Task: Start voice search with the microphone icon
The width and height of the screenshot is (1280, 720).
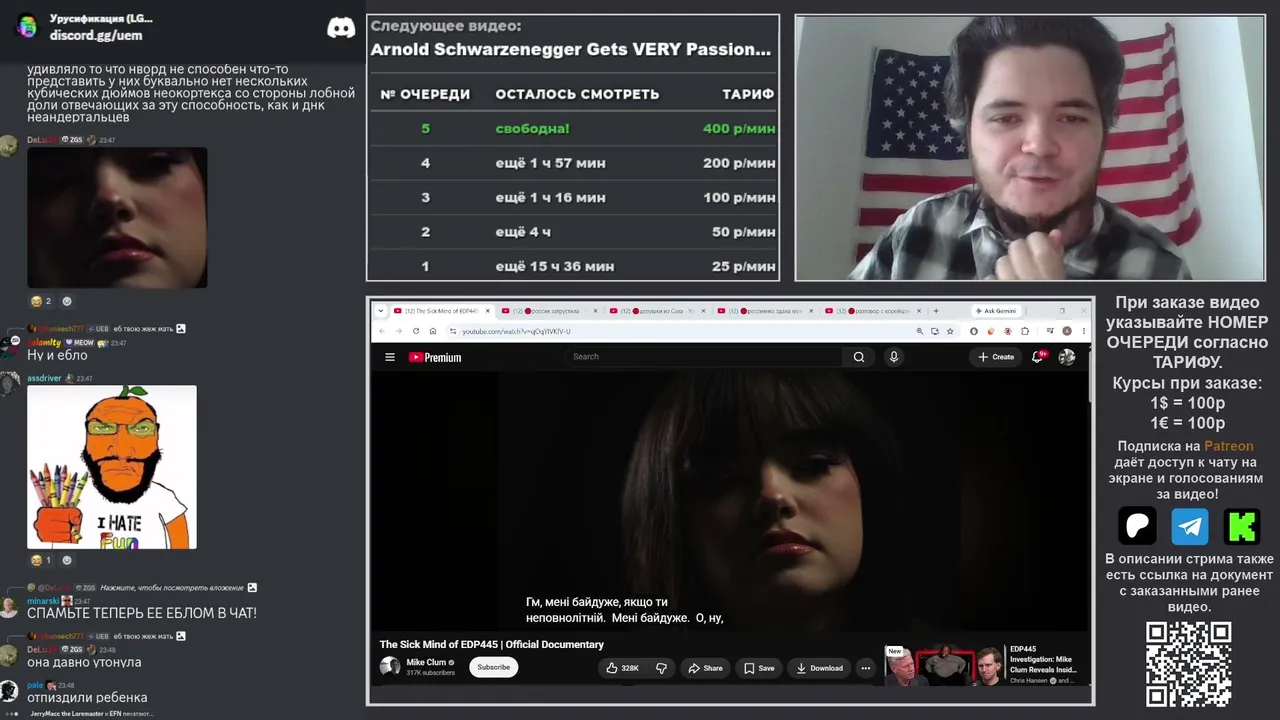Action: (x=894, y=357)
